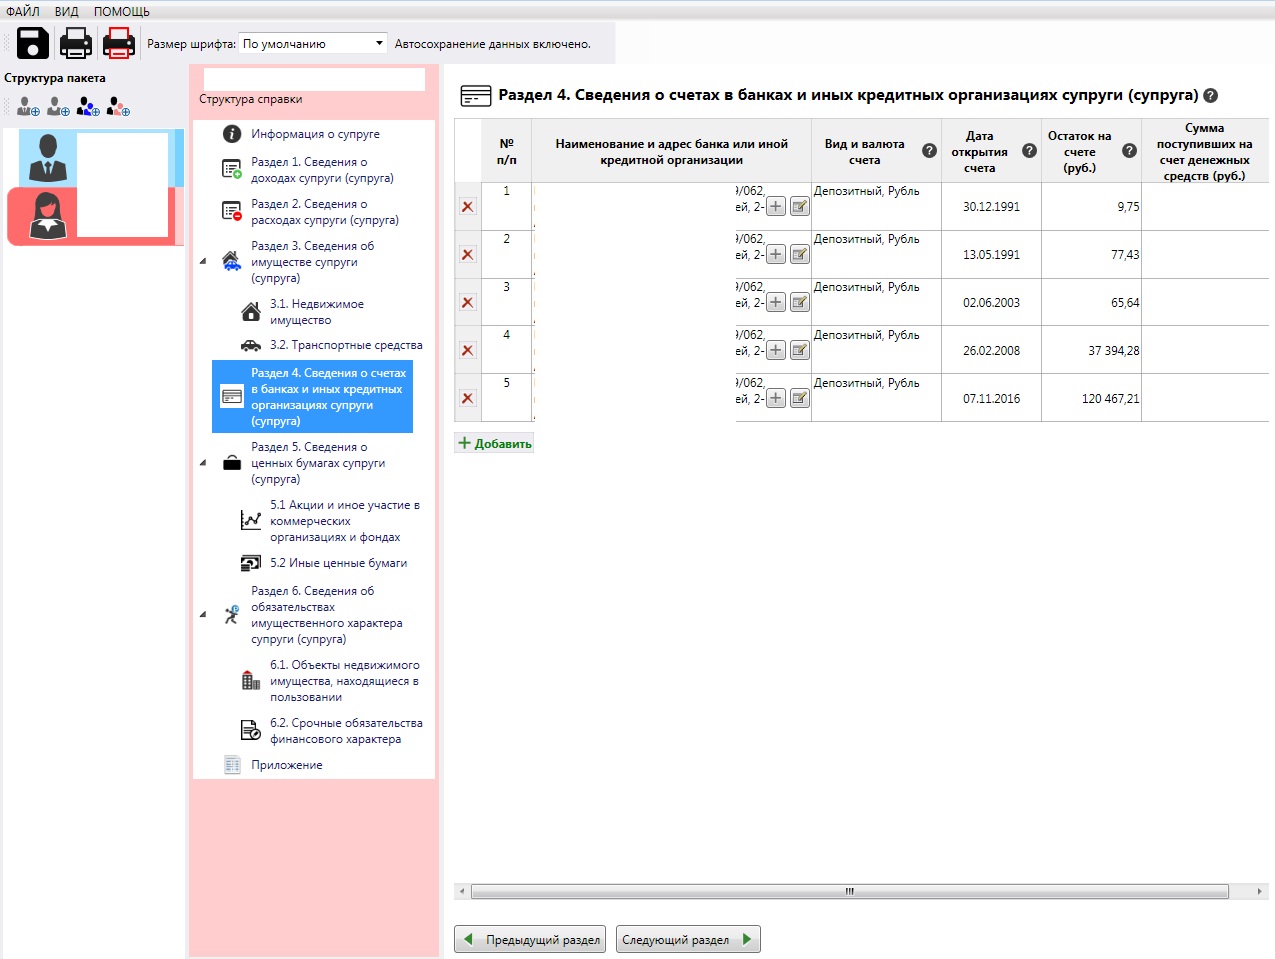Viewport: 1275px width, 959px height.
Task: Click plus icon in bank cell row 5
Action: [776, 398]
